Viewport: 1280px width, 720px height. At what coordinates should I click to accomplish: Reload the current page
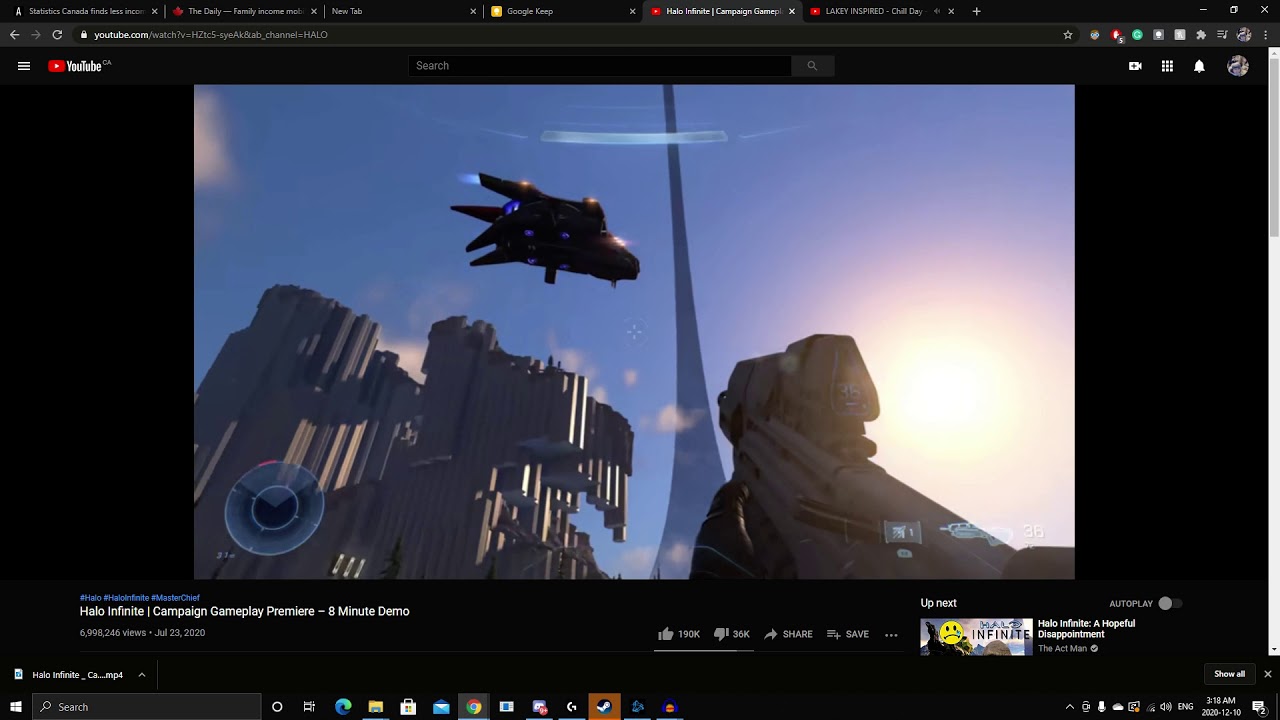[57, 34]
